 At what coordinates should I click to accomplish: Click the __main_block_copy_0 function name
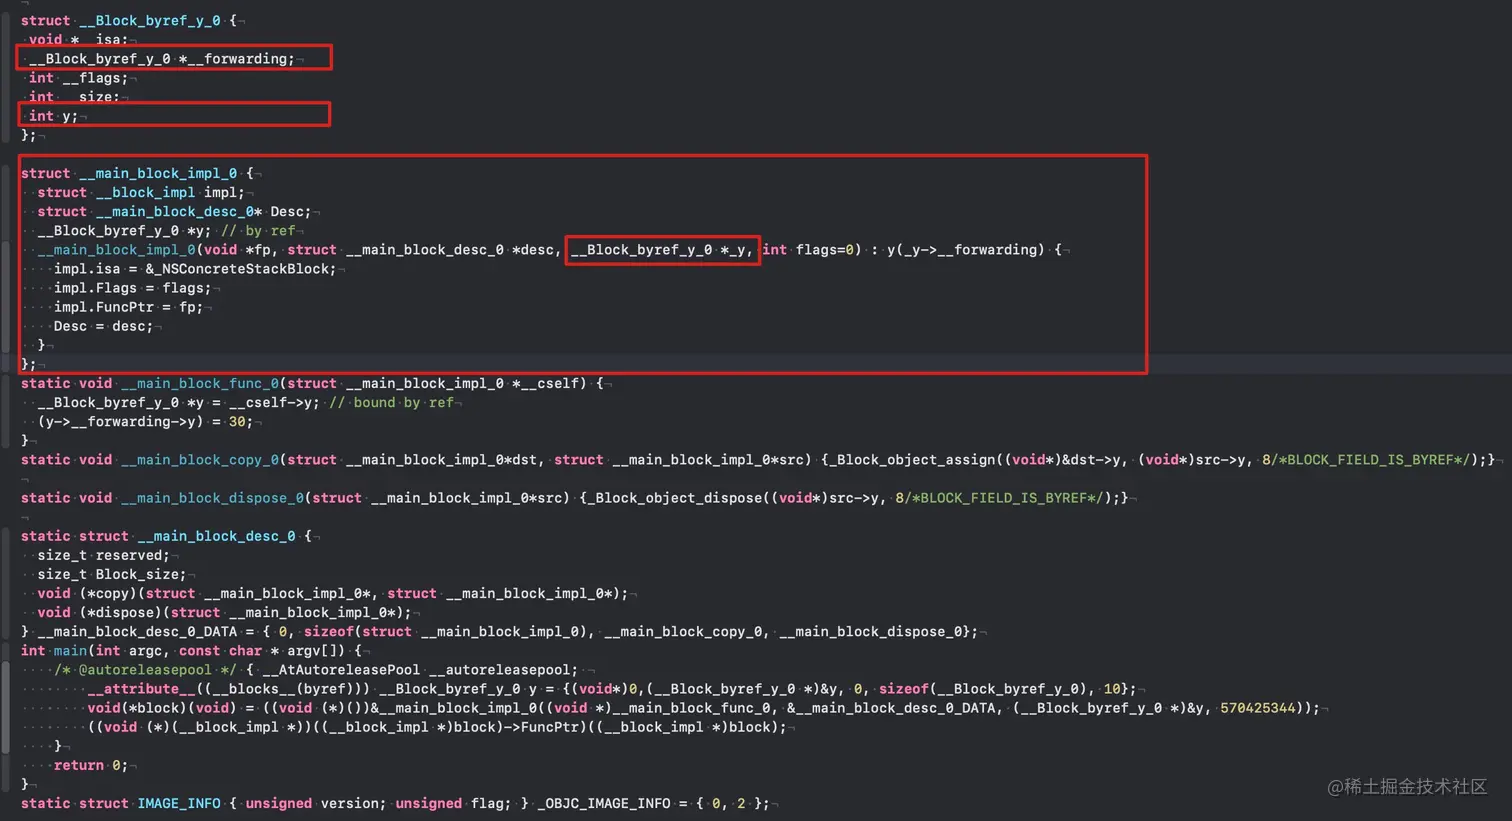coord(198,459)
